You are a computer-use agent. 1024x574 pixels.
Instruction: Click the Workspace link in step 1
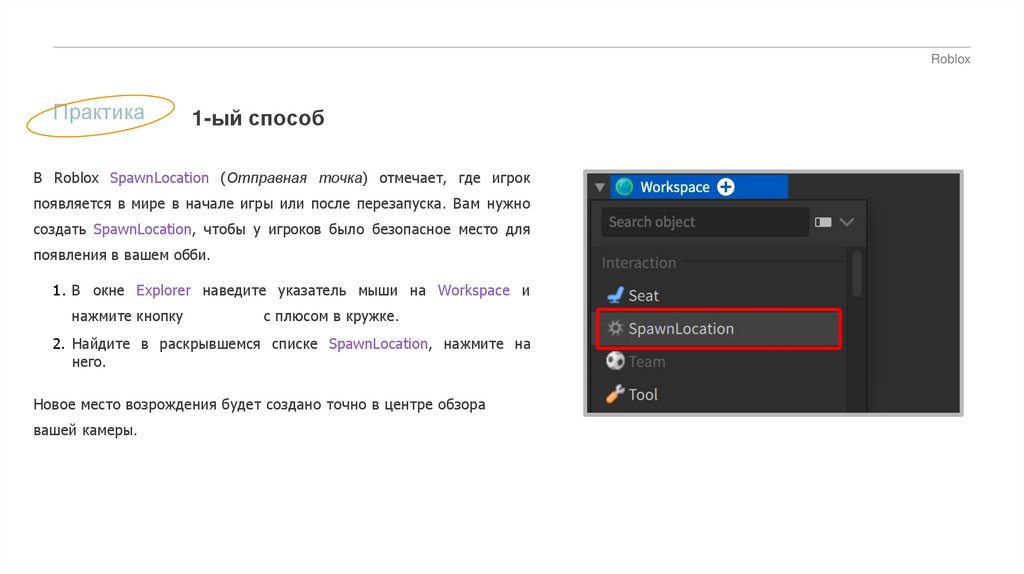pyautogui.click(x=473, y=290)
